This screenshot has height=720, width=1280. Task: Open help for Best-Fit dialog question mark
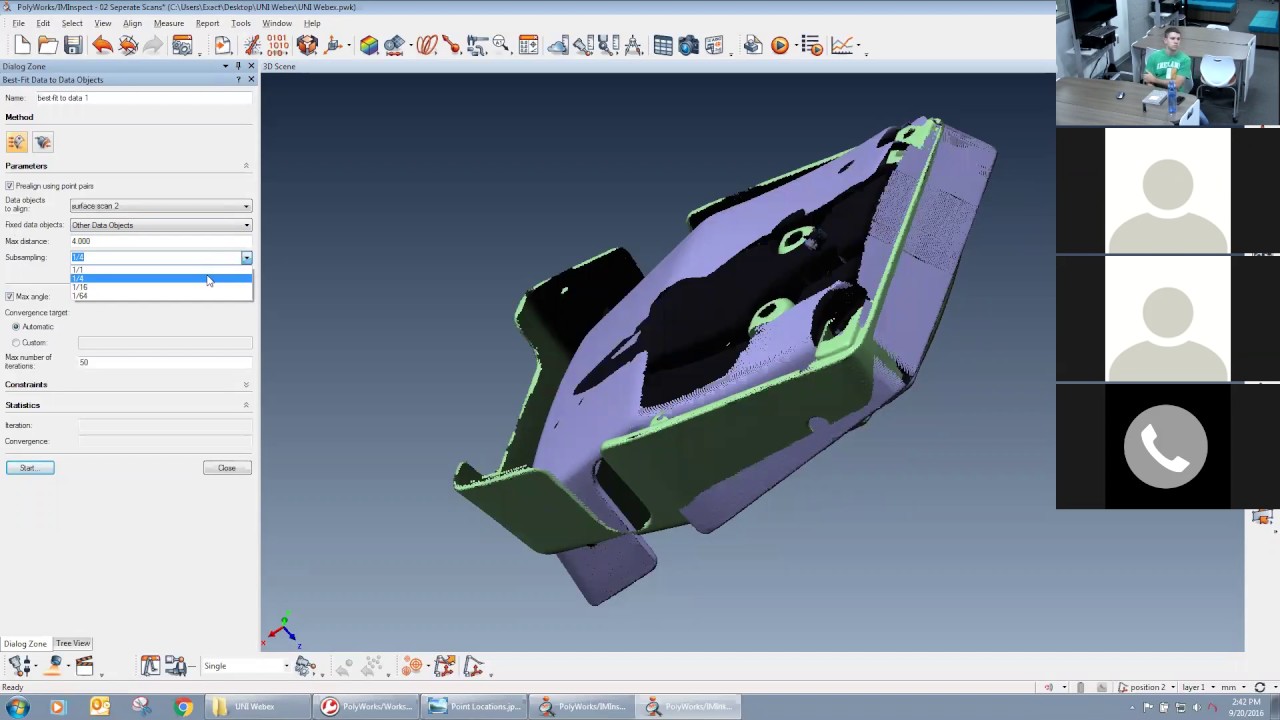[x=238, y=79]
